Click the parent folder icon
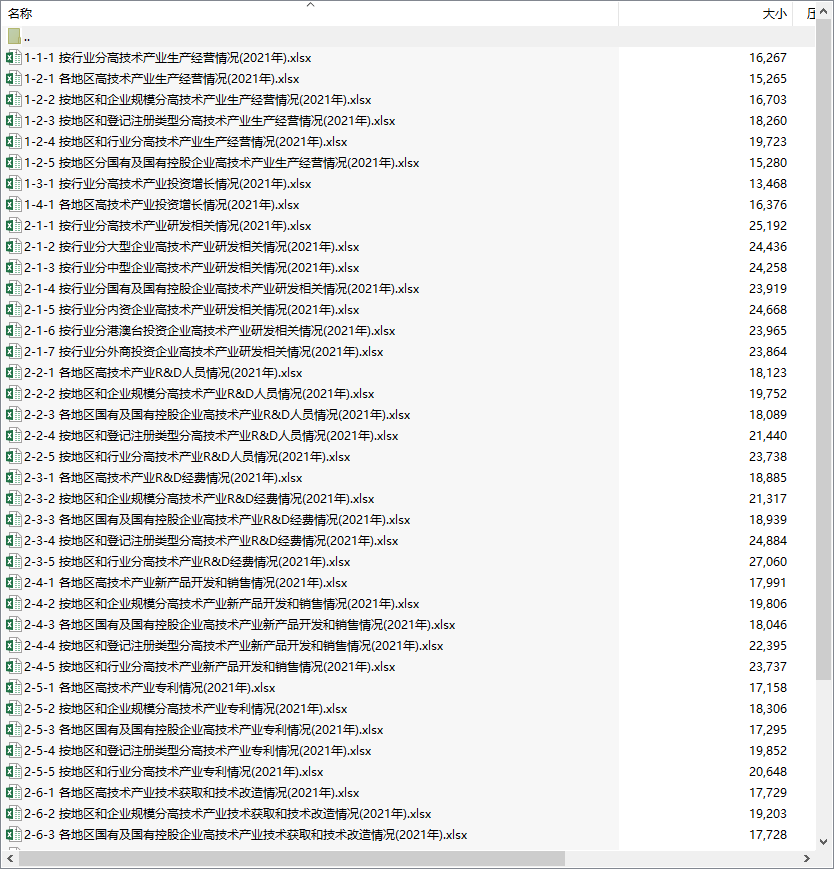This screenshot has width=834, height=869. (x=14, y=37)
